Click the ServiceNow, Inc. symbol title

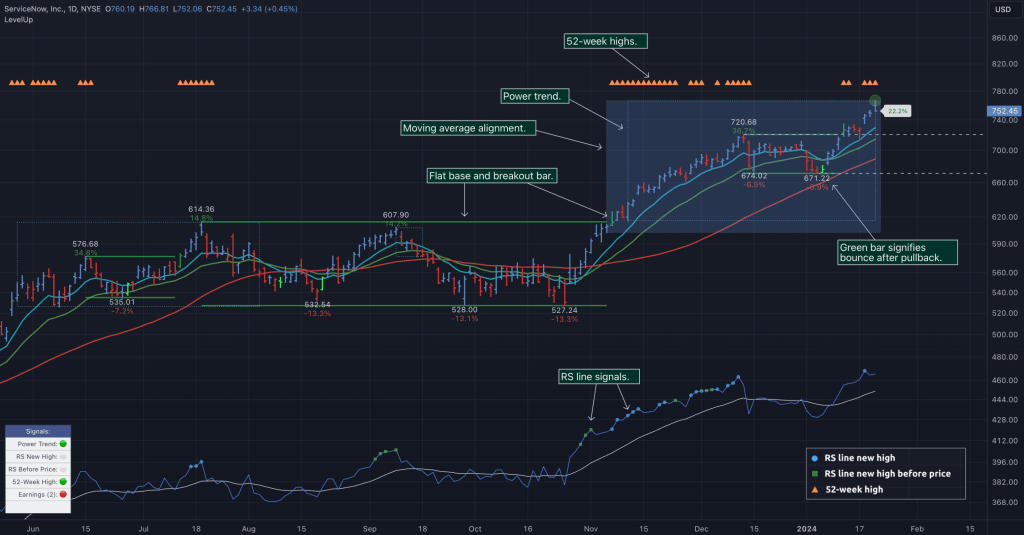pyautogui.click(x=40, y=10)
